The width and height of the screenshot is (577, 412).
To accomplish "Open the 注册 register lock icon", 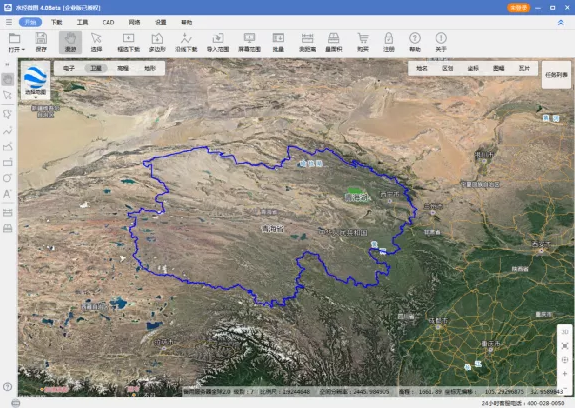I will click(x=389, y=42).
